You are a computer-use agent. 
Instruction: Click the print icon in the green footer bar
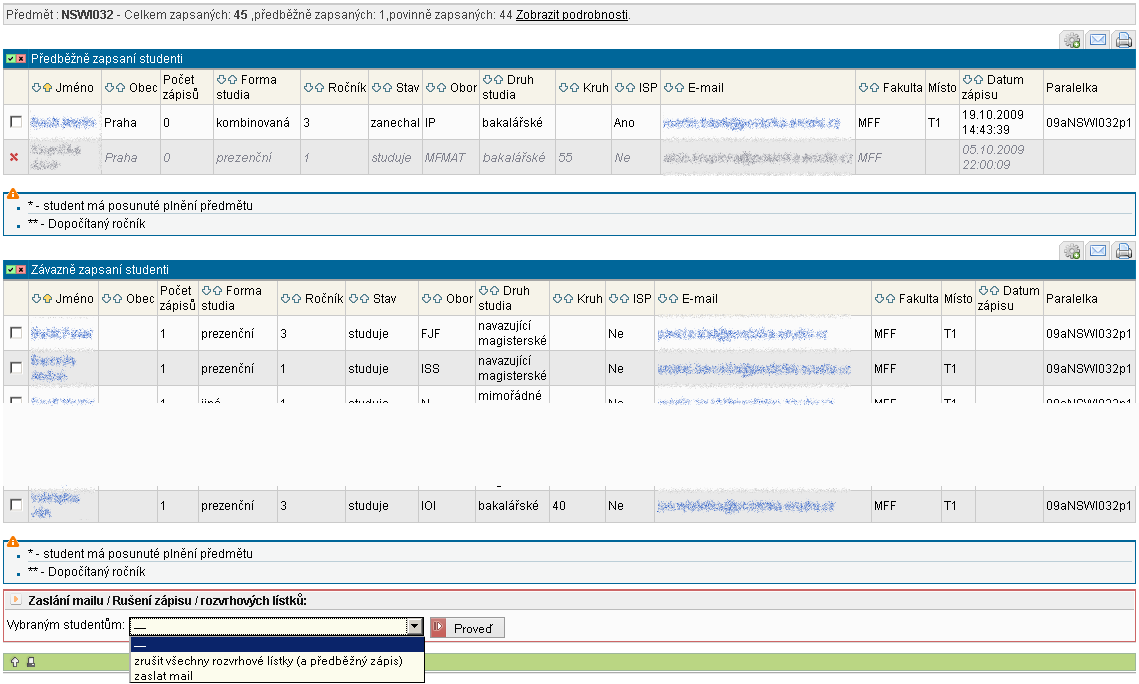[30, 662]
